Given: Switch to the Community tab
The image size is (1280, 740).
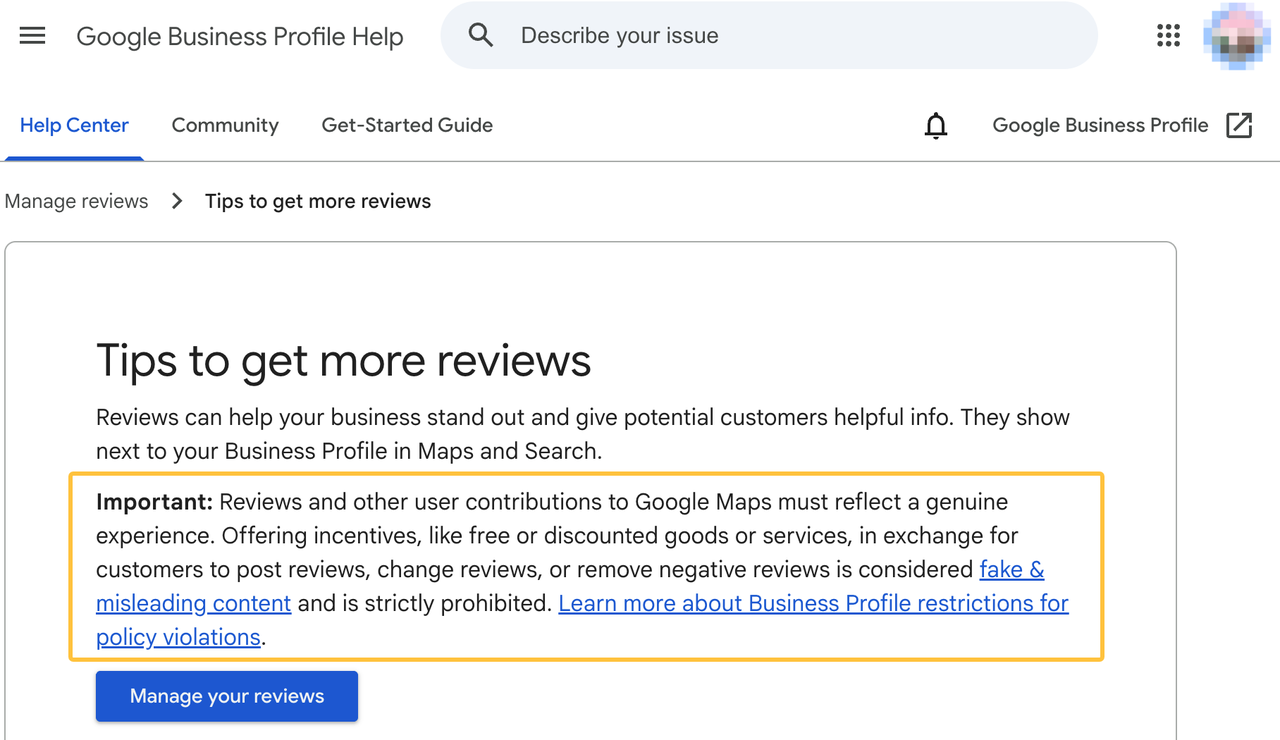Looking at the screenshot, I should pos(225,126).
